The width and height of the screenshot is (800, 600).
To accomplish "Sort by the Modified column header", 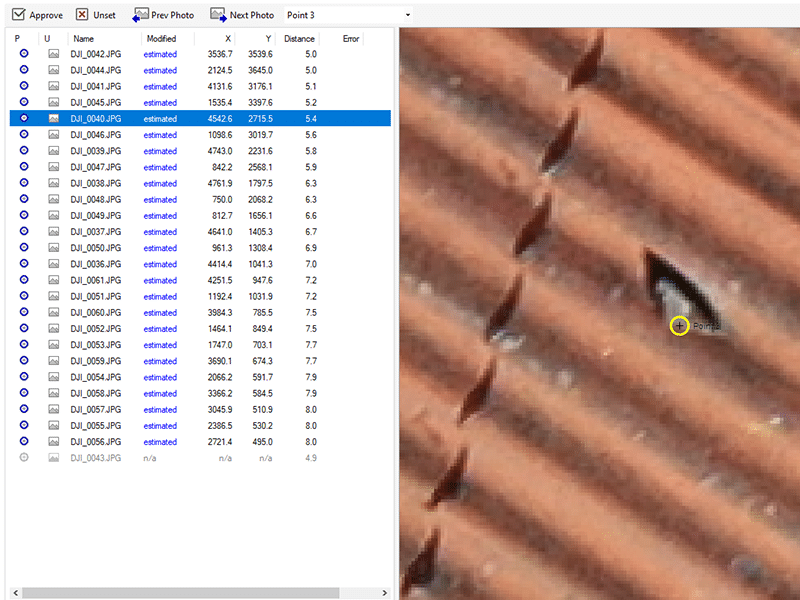I will [x=161, y=39].
